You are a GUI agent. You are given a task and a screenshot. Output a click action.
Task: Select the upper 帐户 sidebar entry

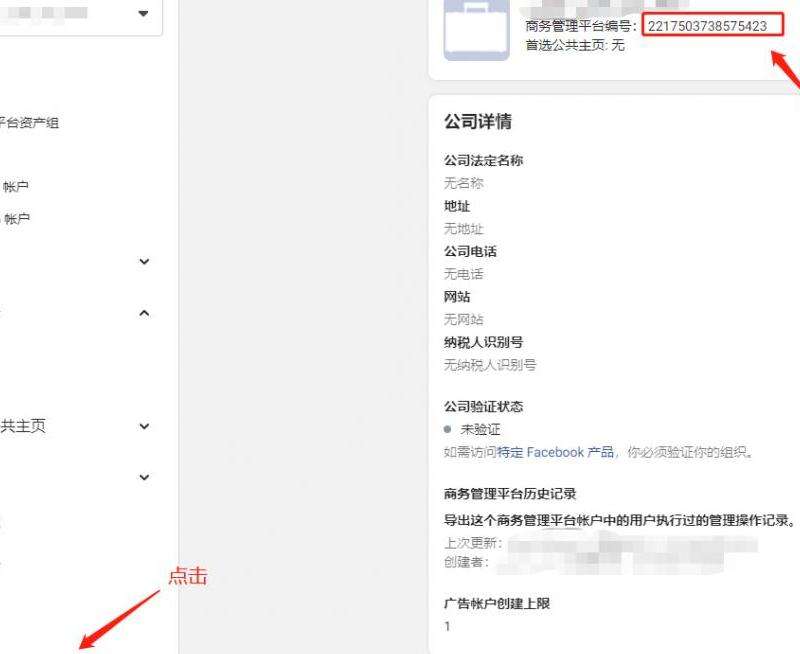16,186
